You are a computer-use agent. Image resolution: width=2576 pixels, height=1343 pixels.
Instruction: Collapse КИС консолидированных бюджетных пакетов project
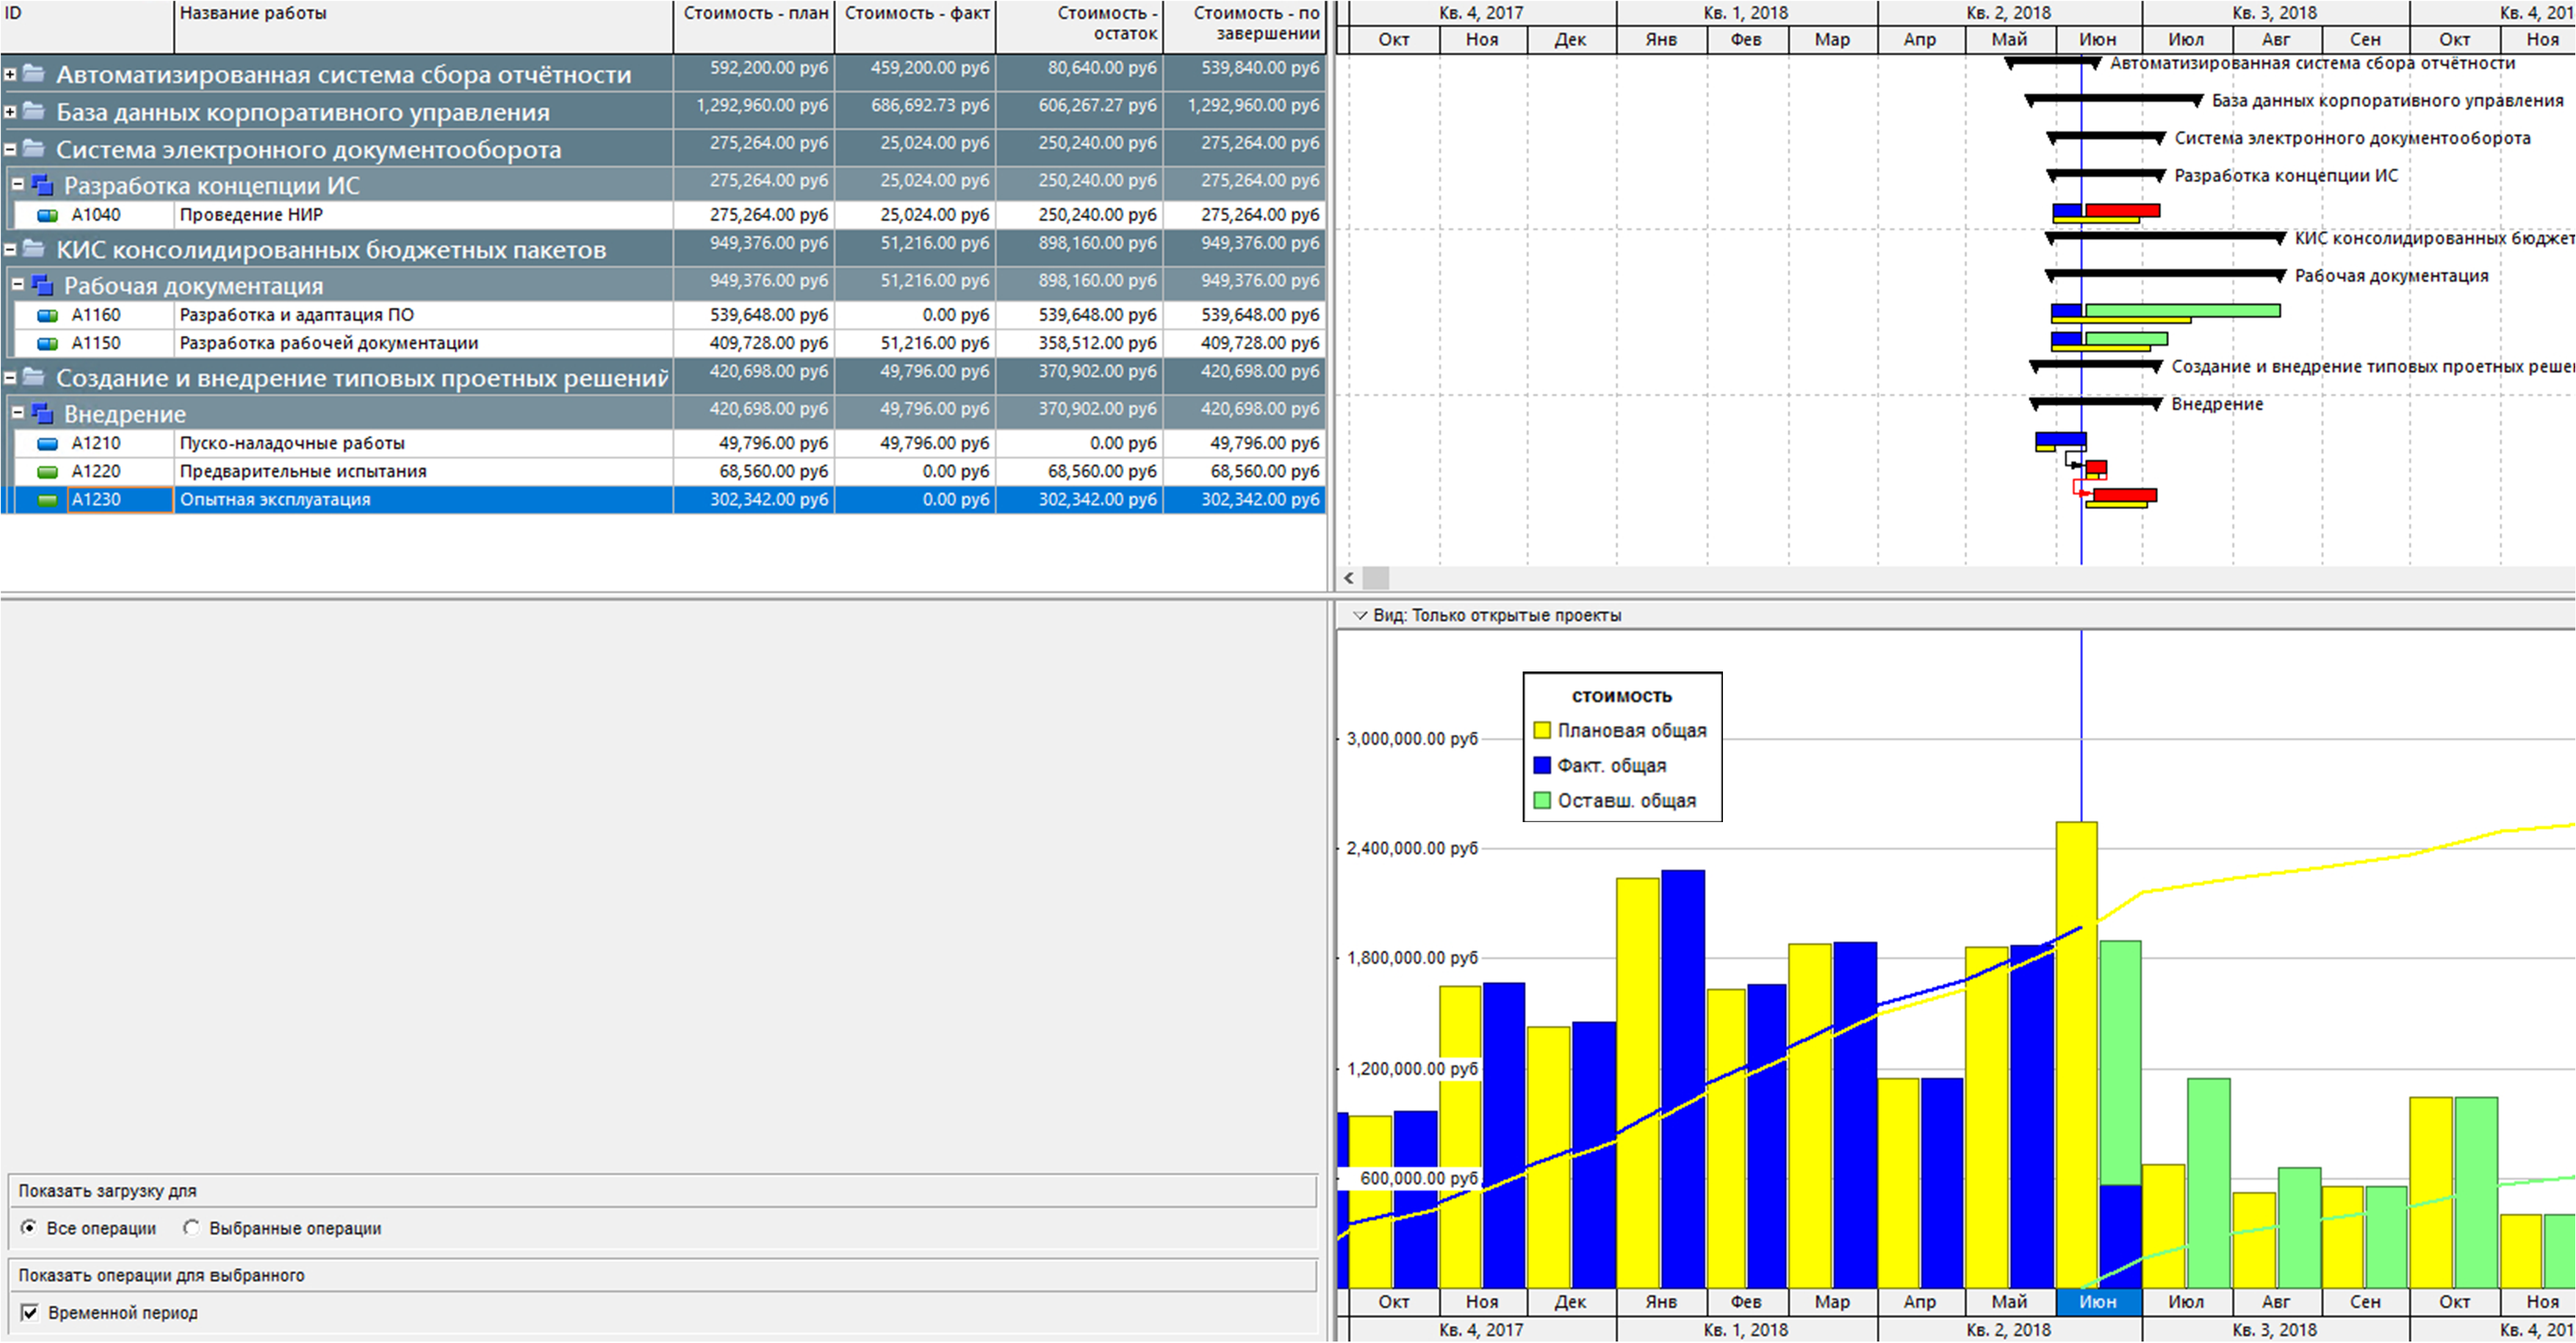[10, 249]
